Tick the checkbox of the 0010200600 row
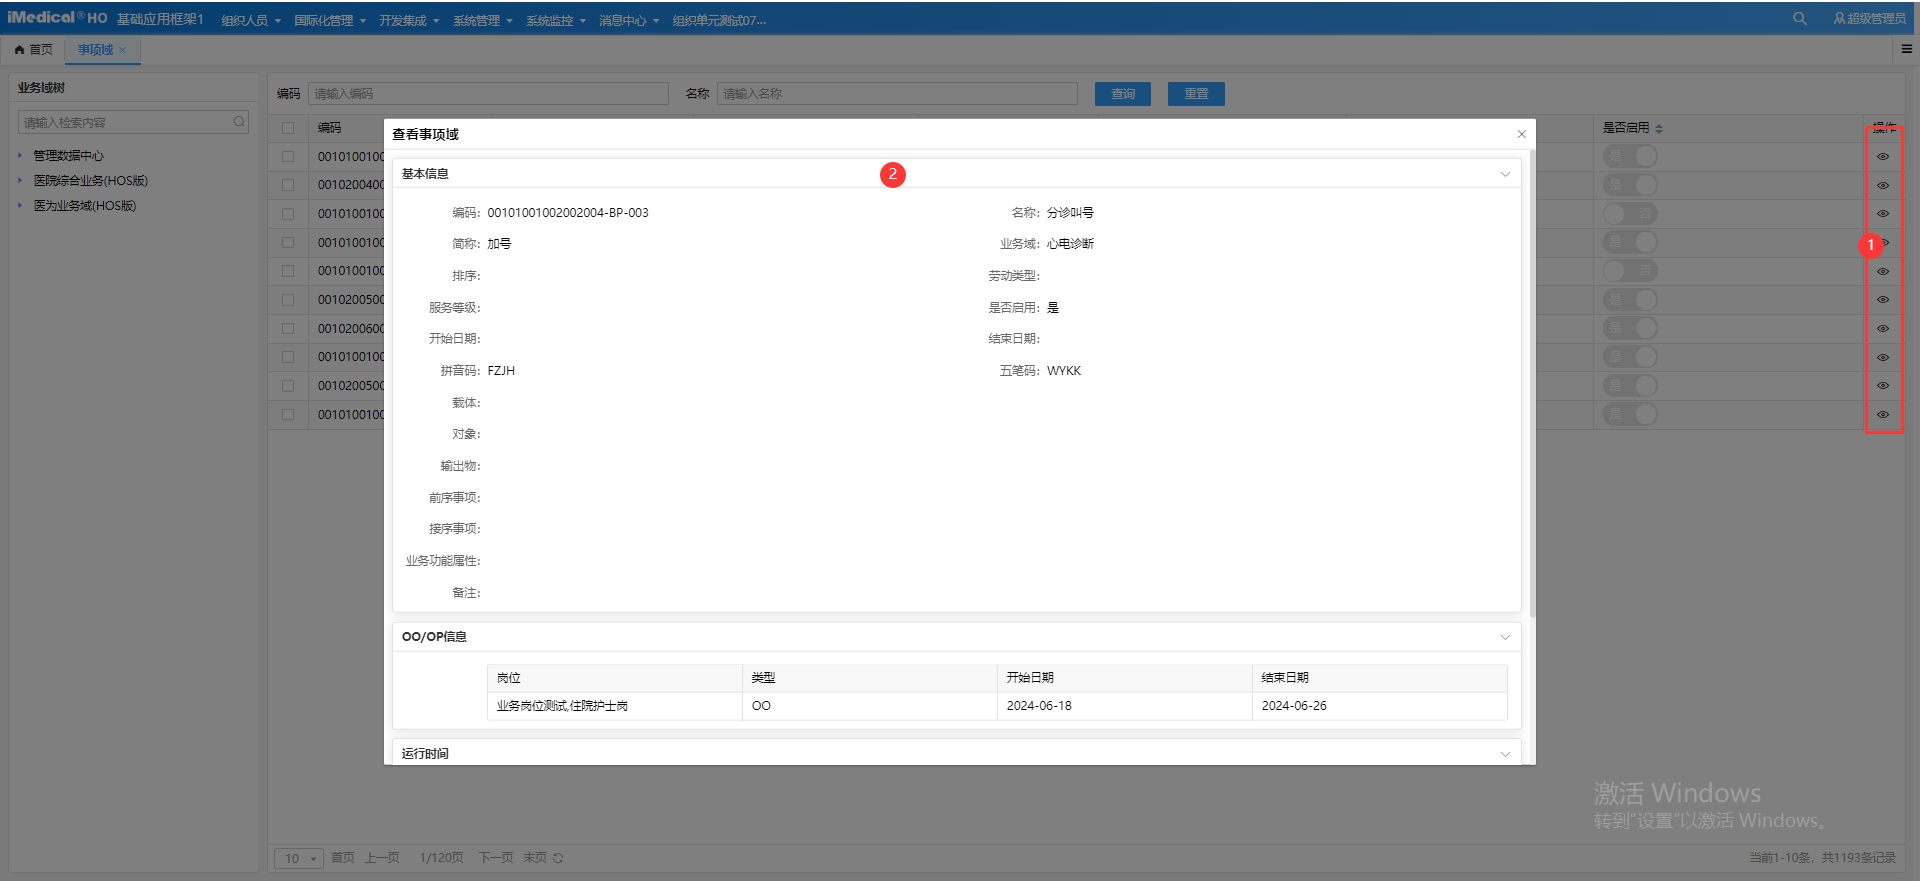 [288, 328]
